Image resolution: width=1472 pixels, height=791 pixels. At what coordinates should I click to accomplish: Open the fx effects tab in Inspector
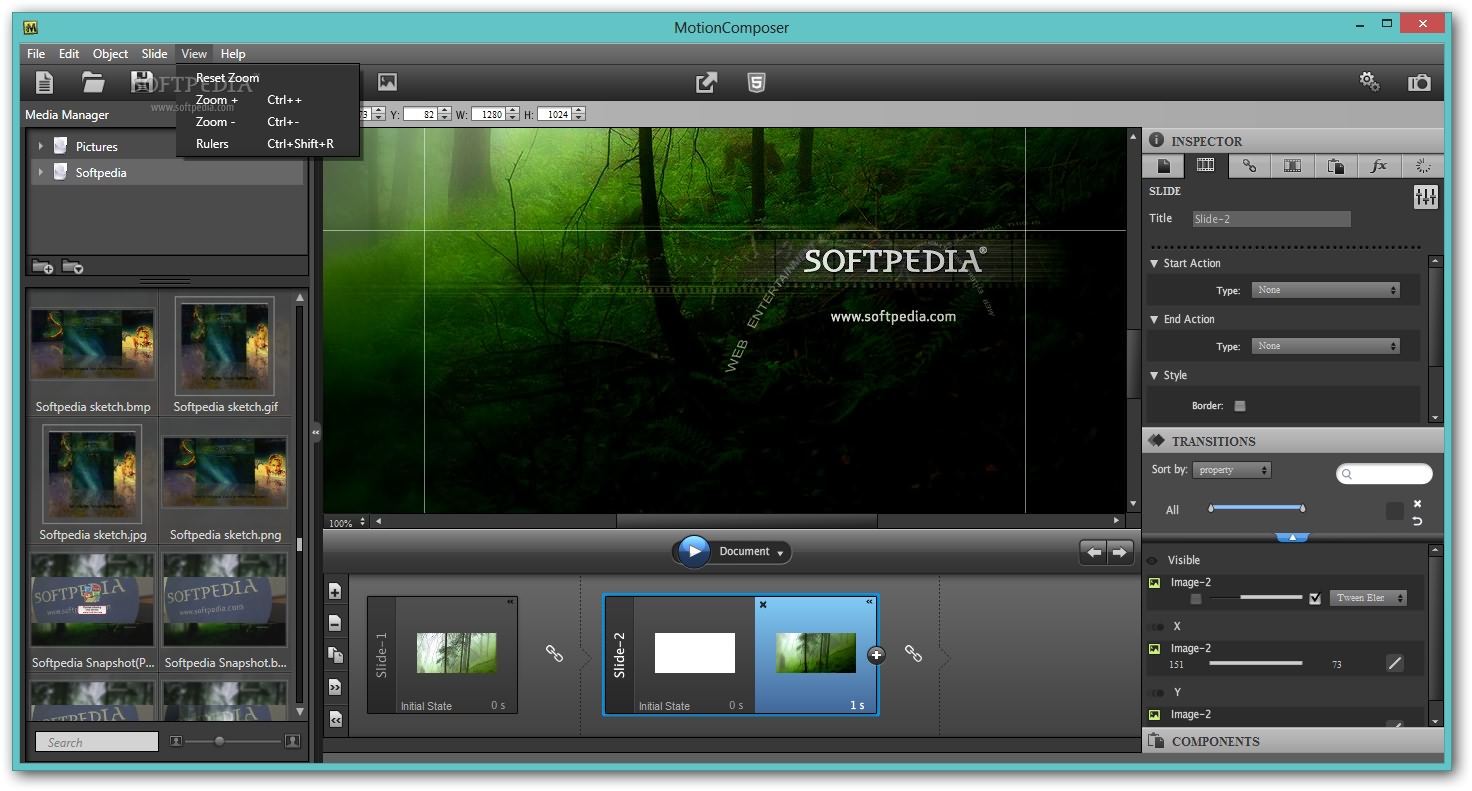(x=1379, y=166)
